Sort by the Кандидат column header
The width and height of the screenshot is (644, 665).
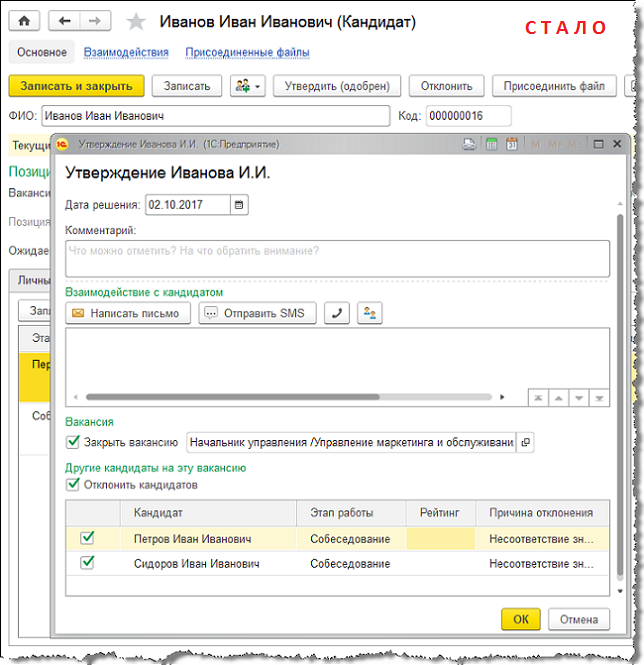[208, 513]
